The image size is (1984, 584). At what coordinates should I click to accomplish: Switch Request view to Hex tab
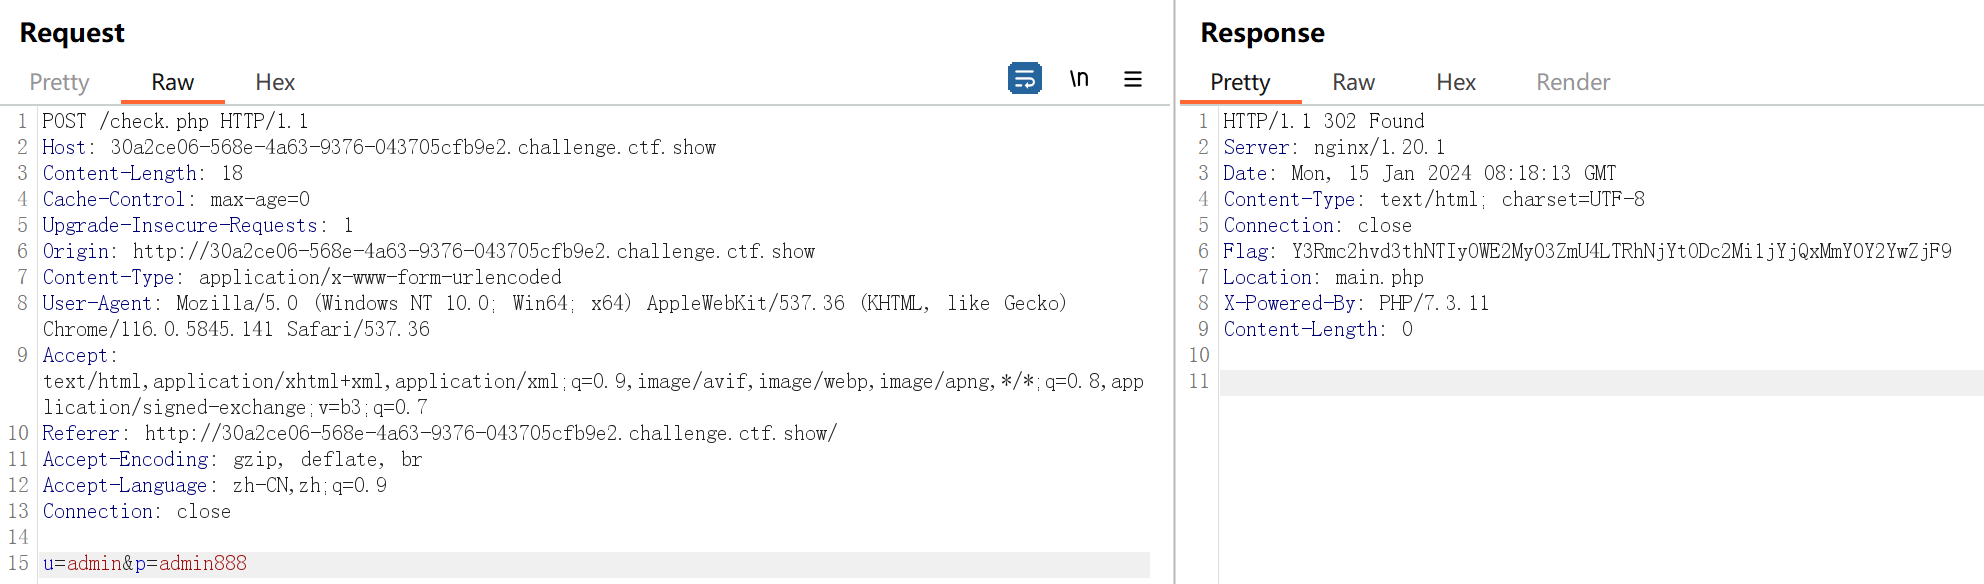pos(275,82)
